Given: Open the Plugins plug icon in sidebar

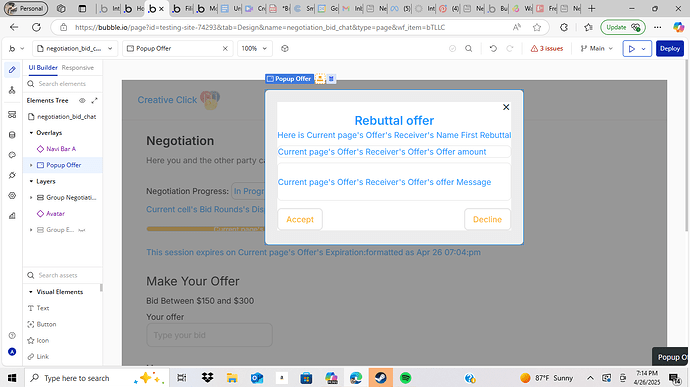Looking at the screenshot, I should click(x=12, y=175).
